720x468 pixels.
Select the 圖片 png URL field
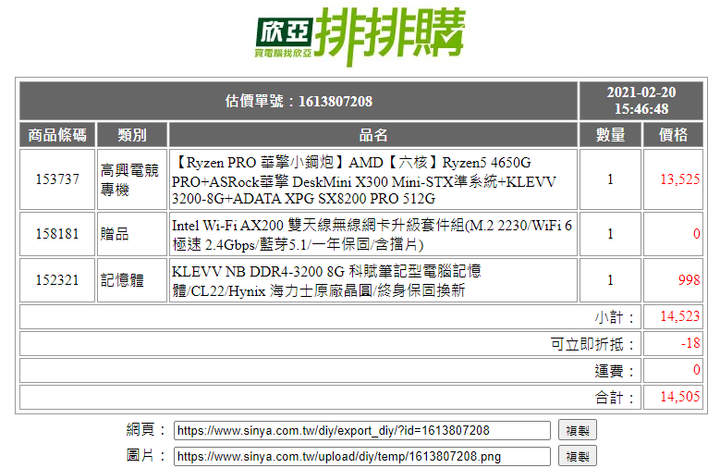click(362, 456)
